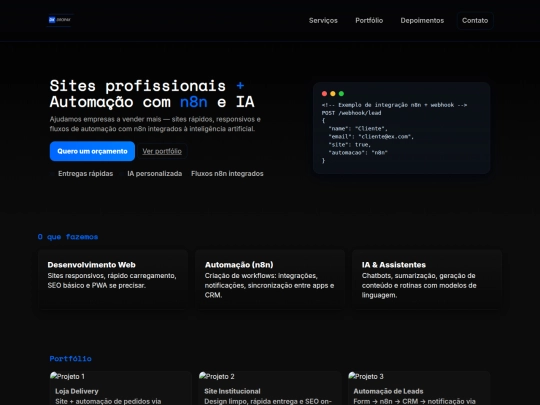Open Projeto 3 image thumbnail
540x405 pixels.
tap(366, 376)
